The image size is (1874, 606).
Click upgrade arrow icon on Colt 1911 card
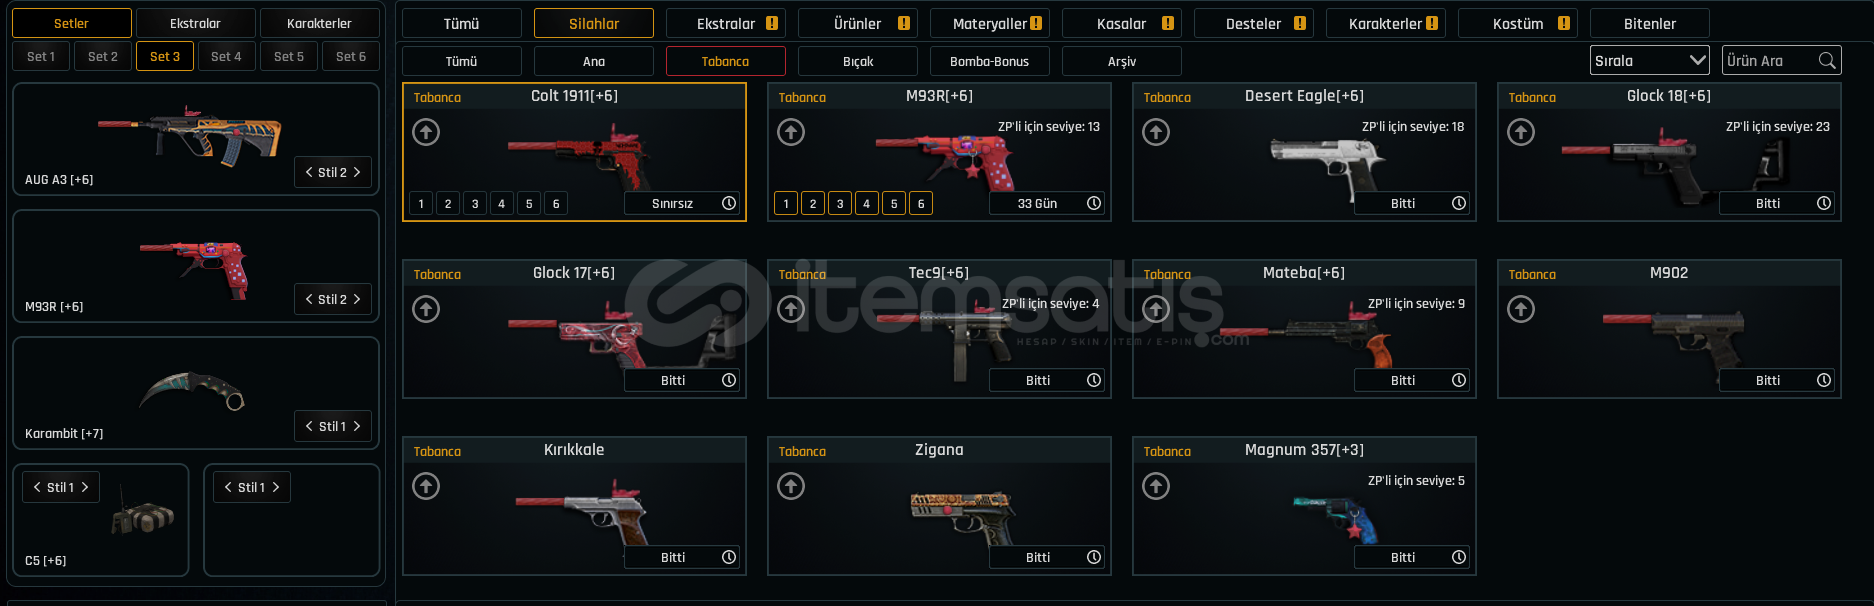point(426,132)
